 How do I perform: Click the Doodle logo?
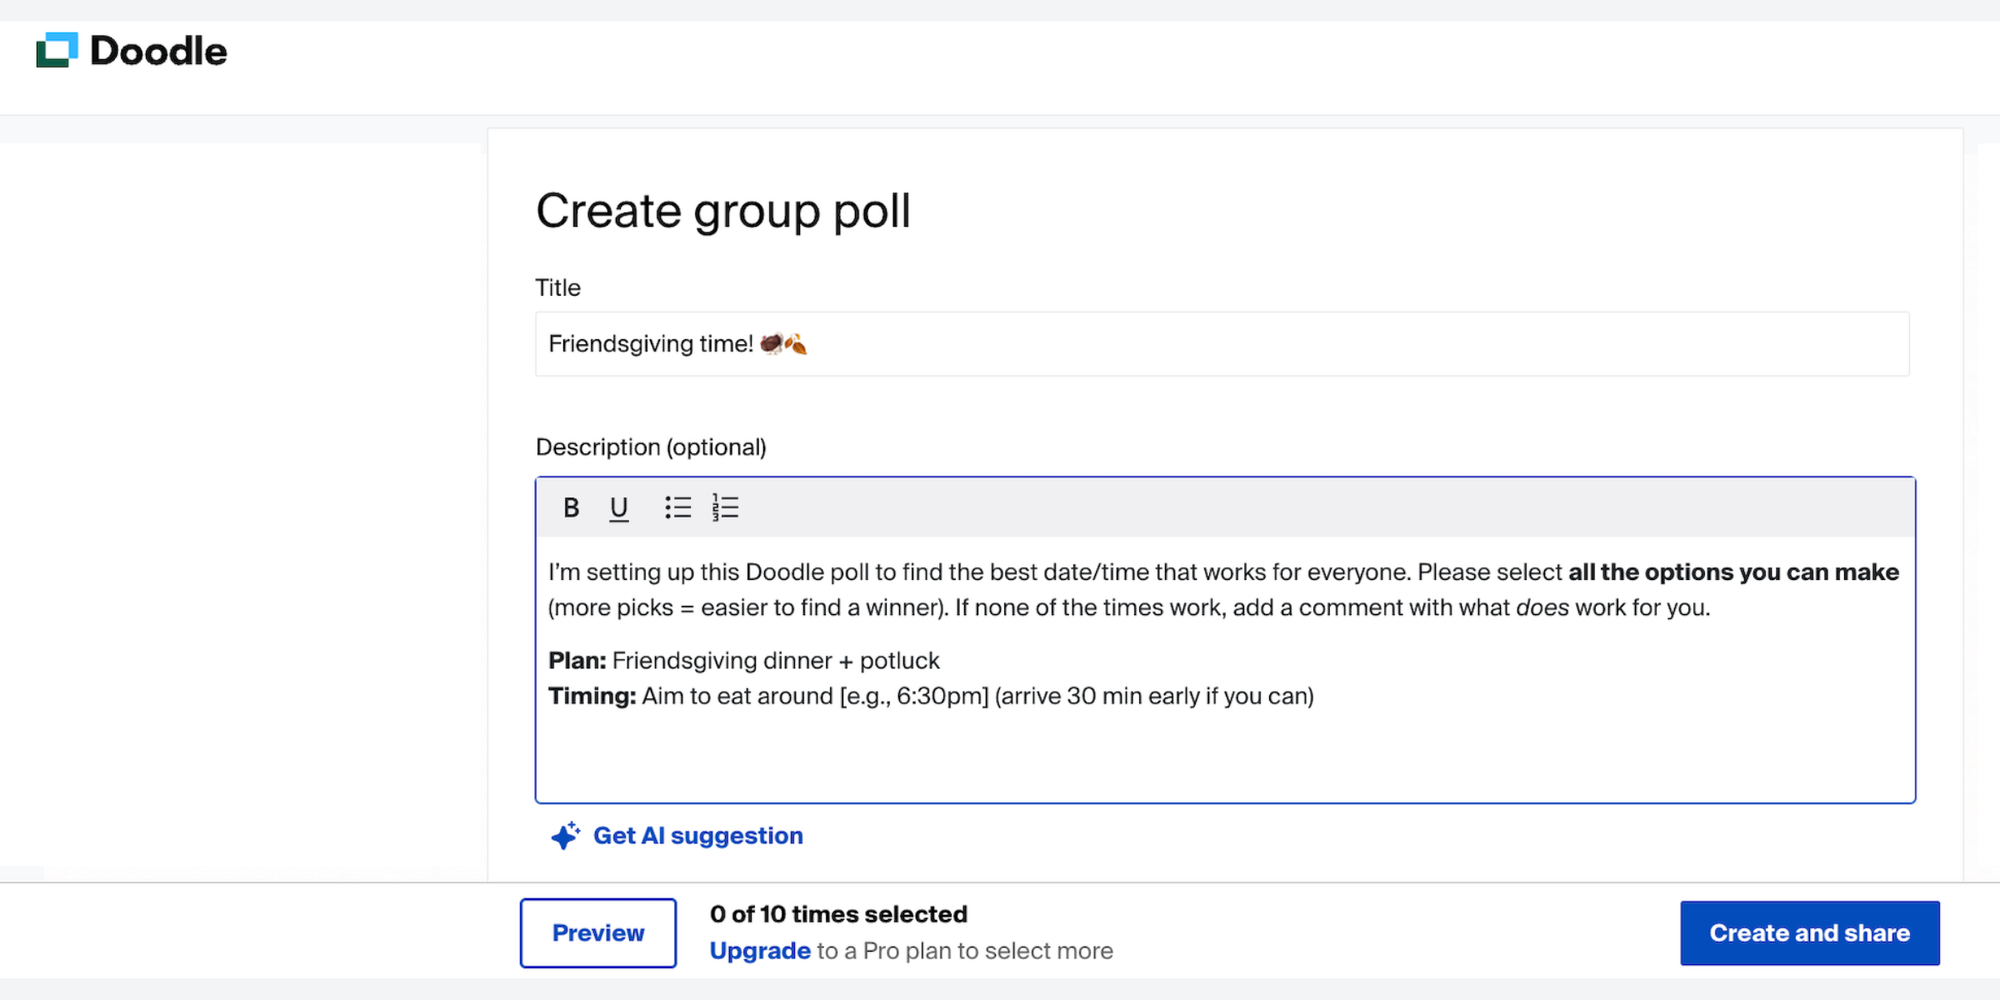click(131, 50)
